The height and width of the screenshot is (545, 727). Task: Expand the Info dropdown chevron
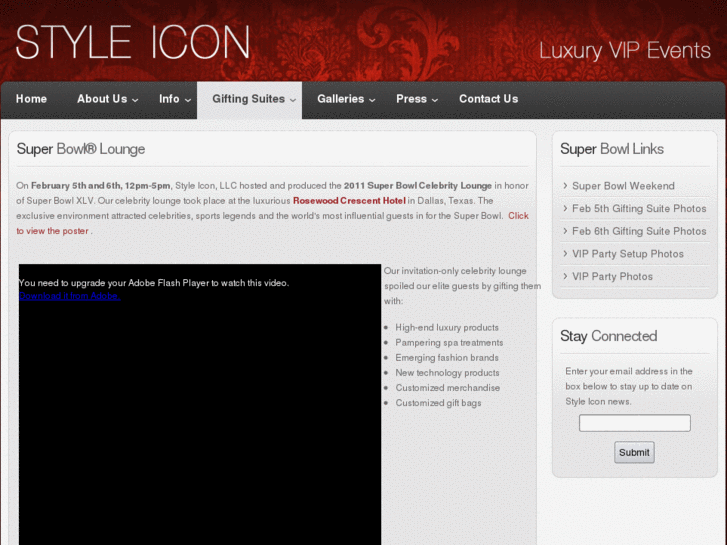pyautogui.click(x=188, y=100)
